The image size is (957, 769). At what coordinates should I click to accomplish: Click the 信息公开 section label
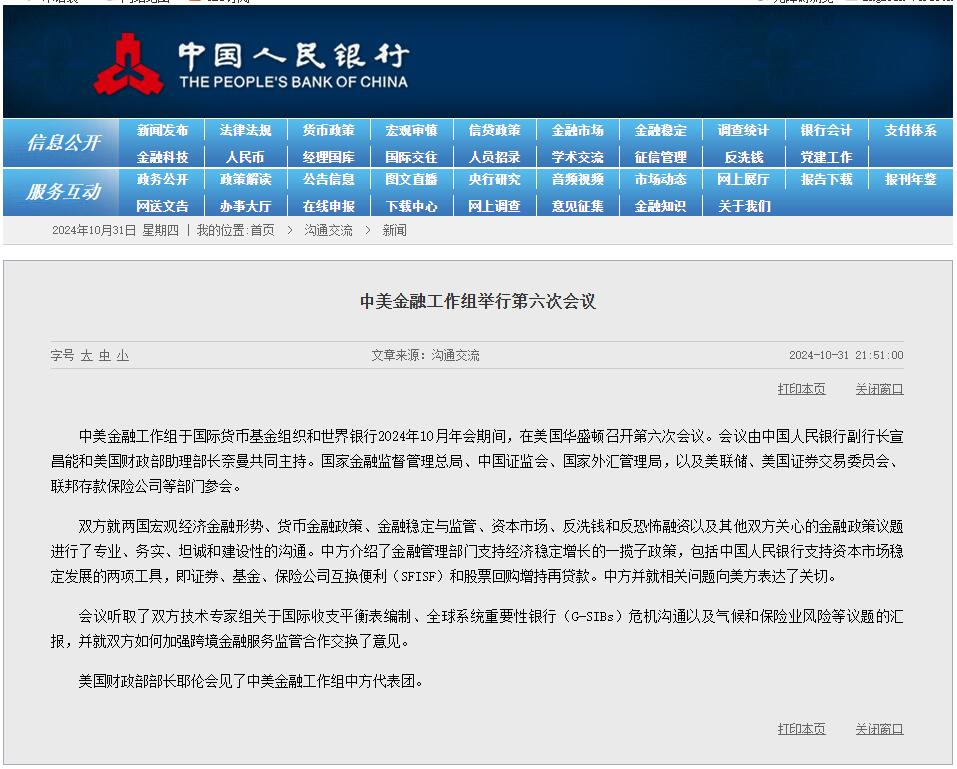point(63,143)
